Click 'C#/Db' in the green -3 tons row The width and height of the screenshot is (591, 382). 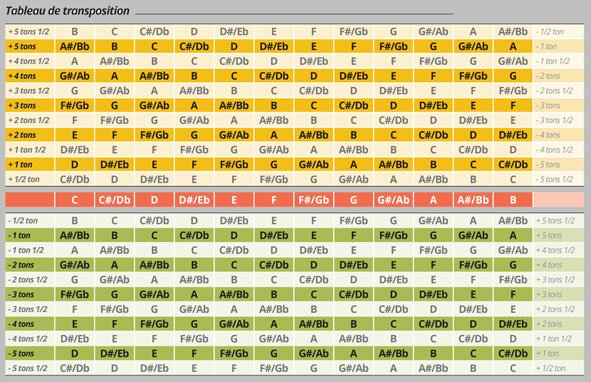pyautogui.click(x=354, y=295)
